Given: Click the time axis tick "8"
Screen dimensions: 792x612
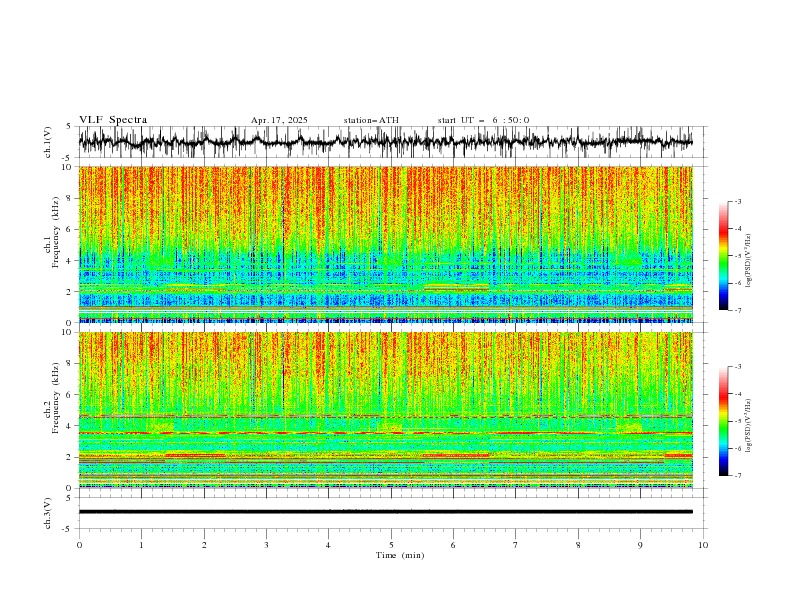Looking at the screenshot, I should tap(578, 545).
